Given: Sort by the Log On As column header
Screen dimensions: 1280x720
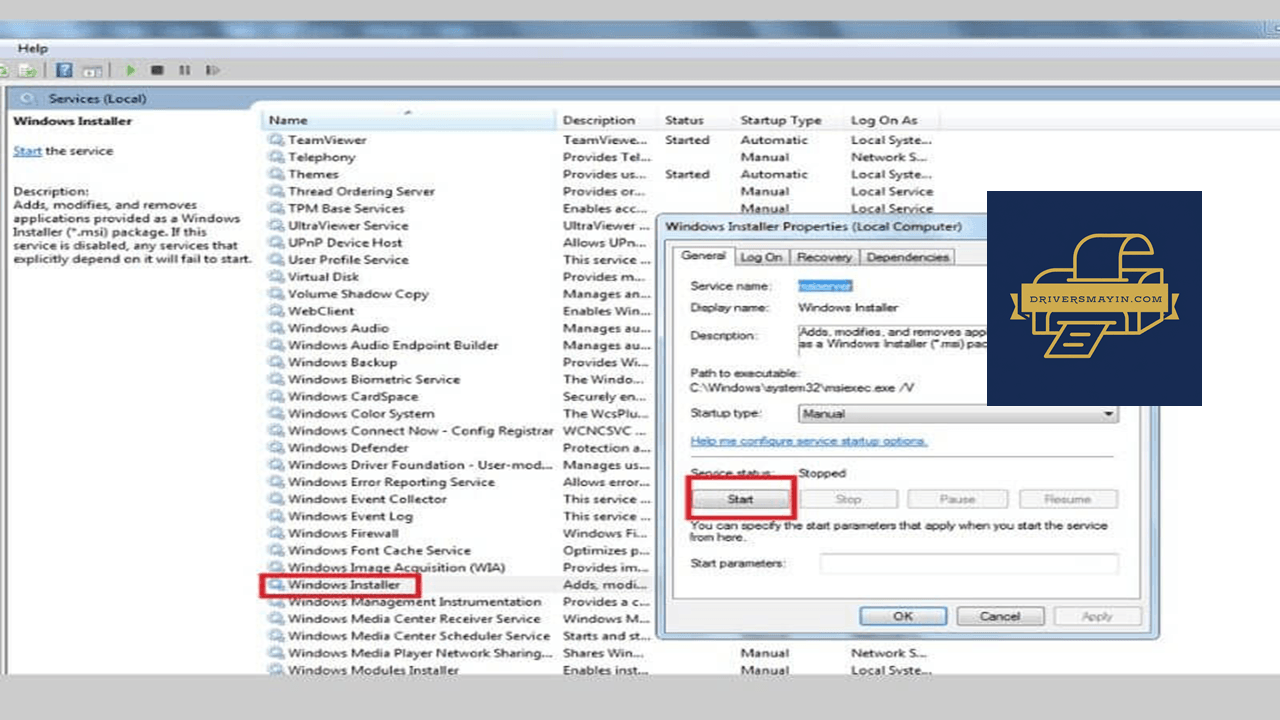Looking at the screenshot, I should coord(891,120).
